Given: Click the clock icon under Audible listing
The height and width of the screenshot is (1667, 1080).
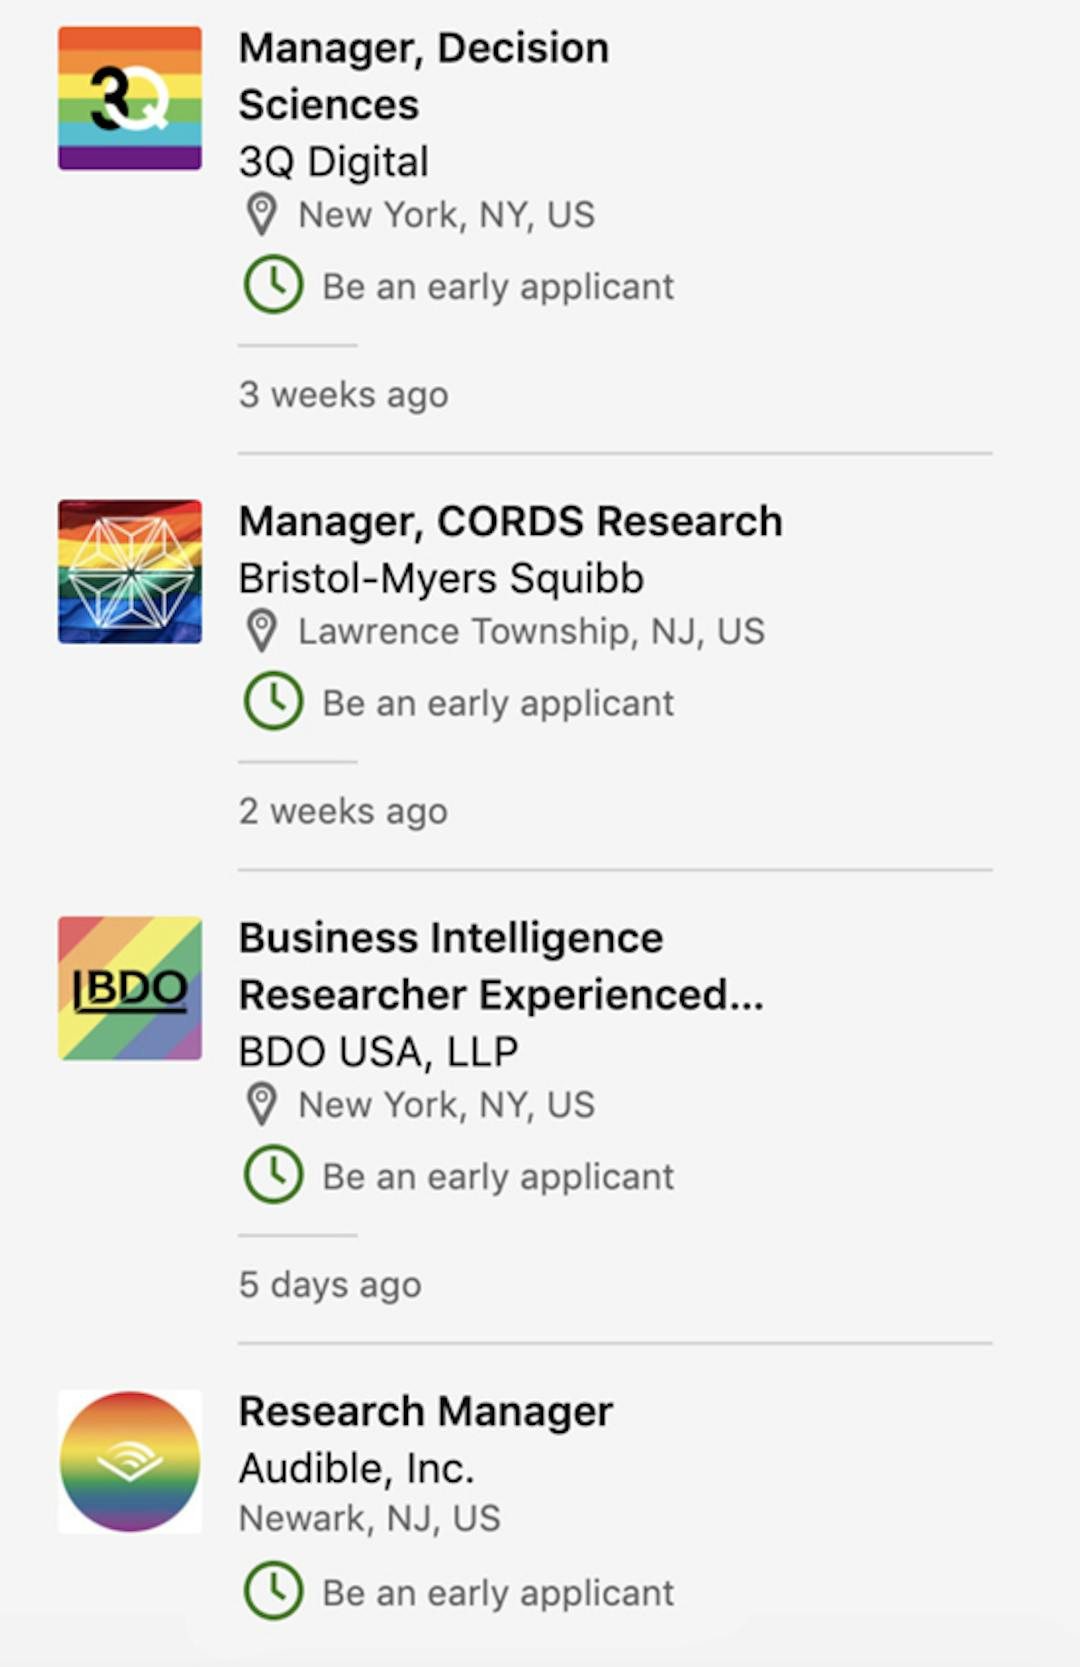Looking at the screenshot, I should 273,1591.
